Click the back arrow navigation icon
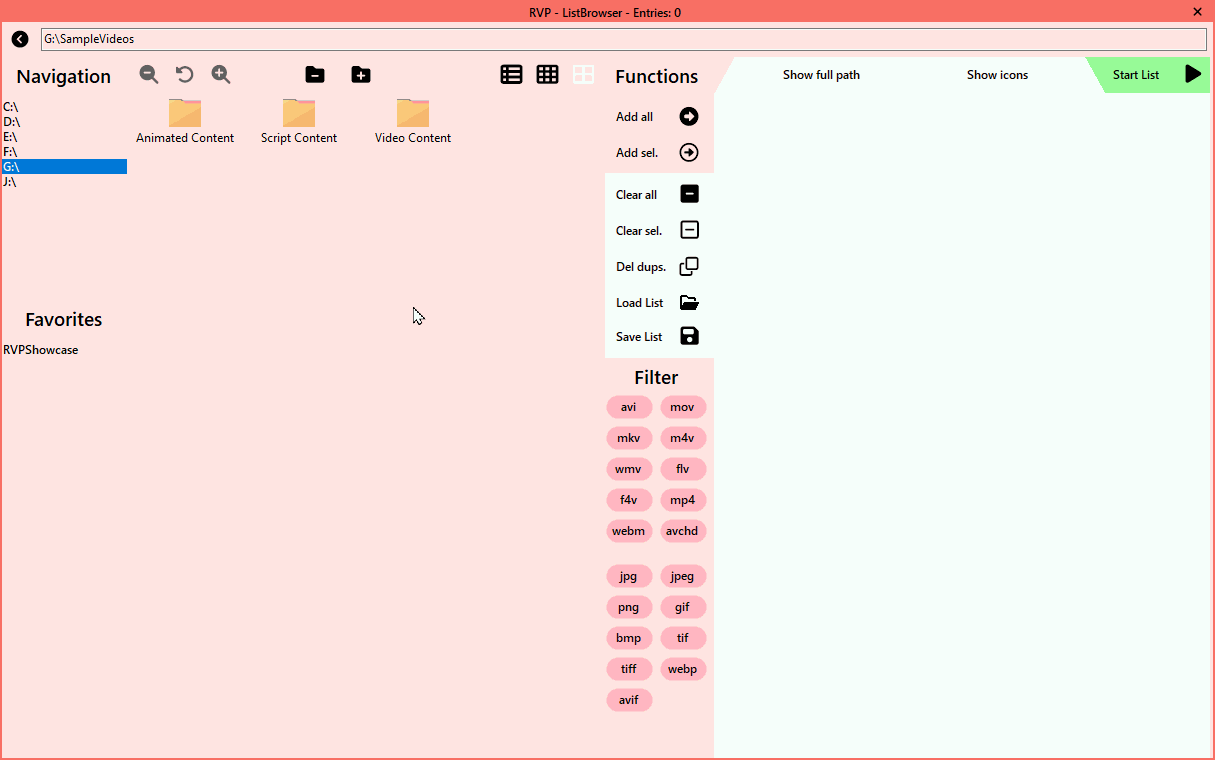 (20, 39)
